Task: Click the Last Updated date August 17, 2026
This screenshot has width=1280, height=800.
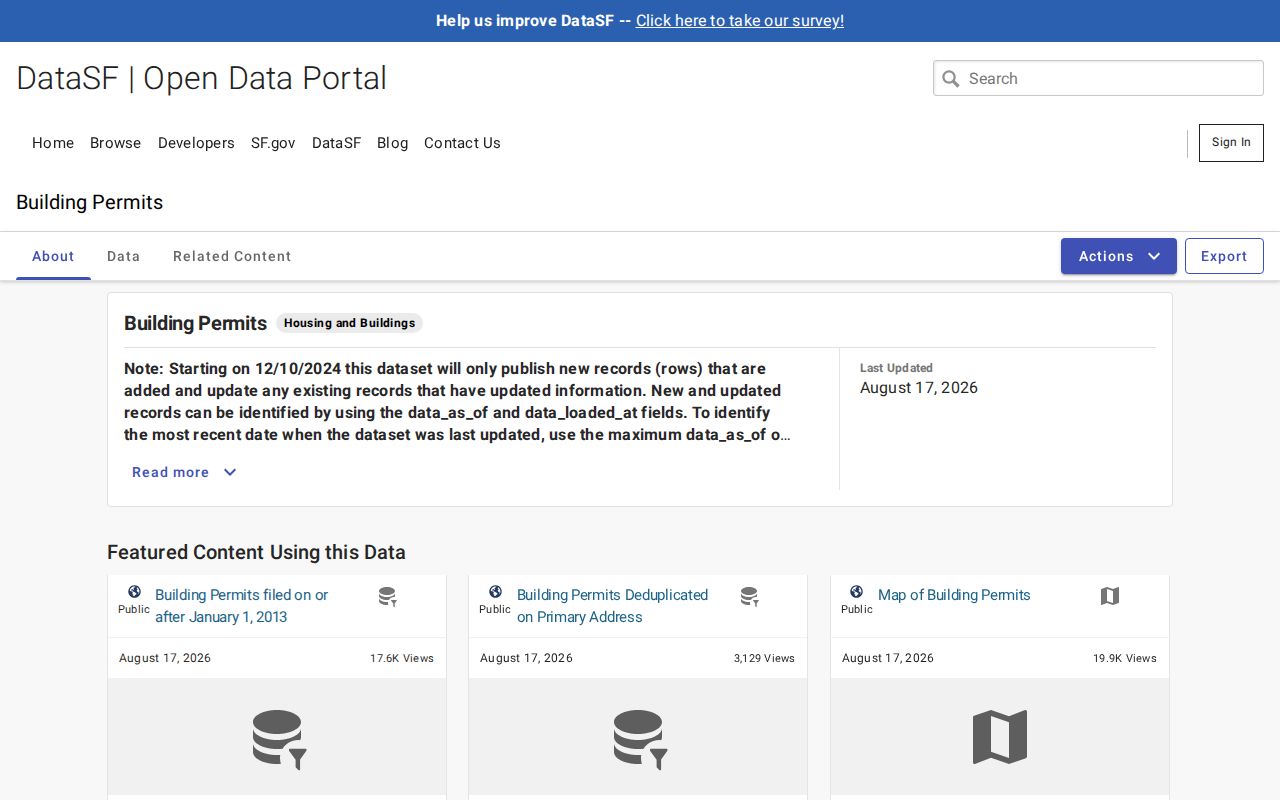Action: point(919,388)
